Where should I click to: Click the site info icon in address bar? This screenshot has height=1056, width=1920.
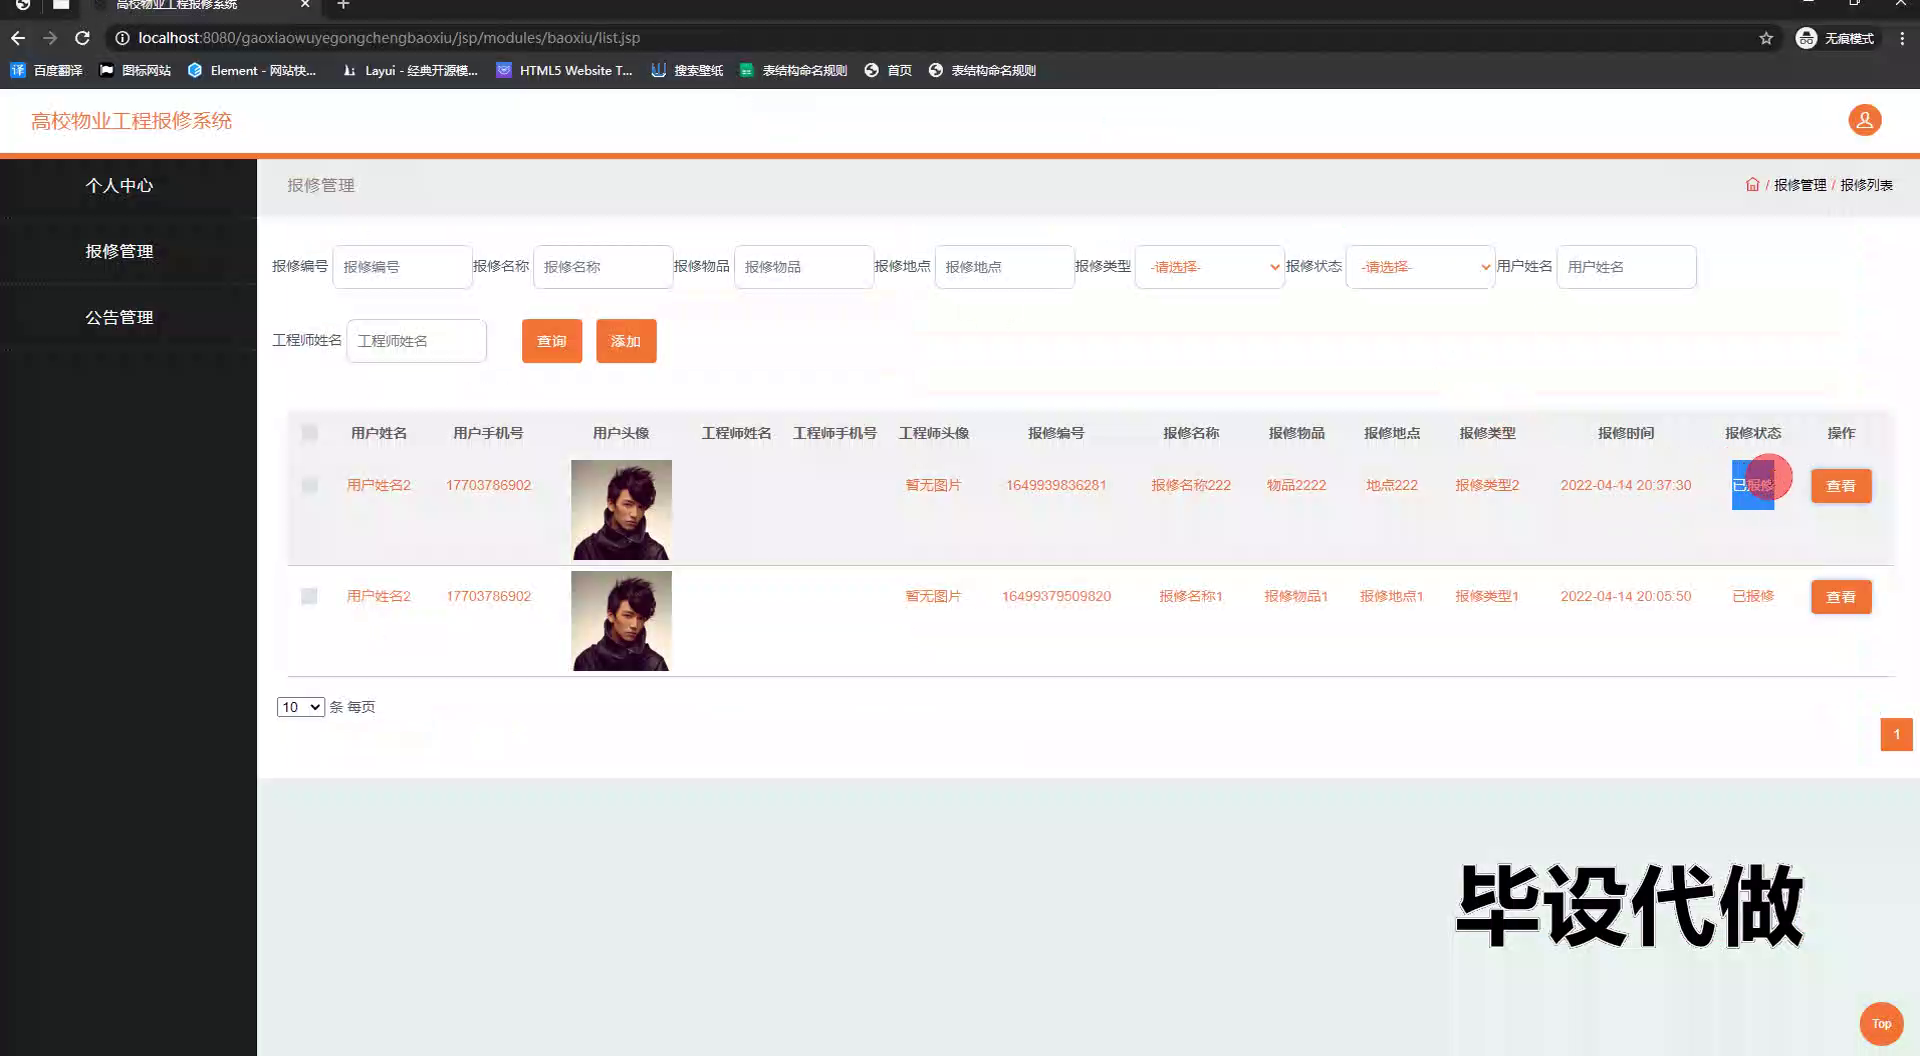click(122, 38)
